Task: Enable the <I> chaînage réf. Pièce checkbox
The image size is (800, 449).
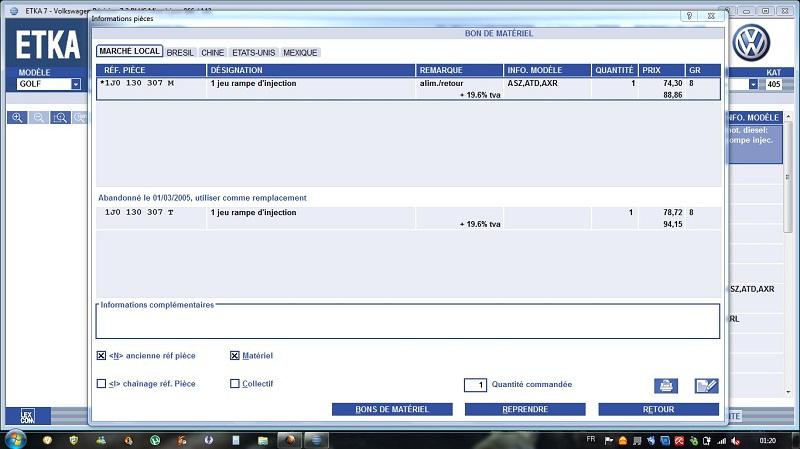Action: (x=101, y=384)
